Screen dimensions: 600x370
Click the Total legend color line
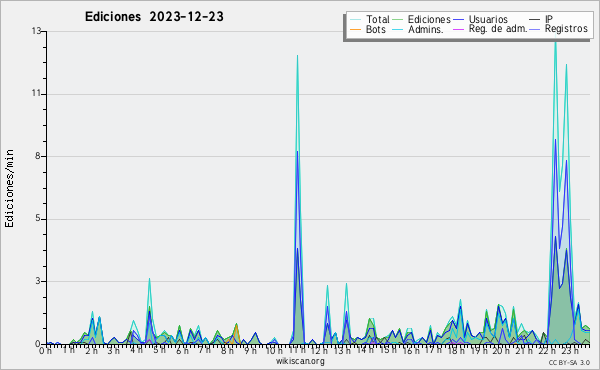pyautogui.click(x=355, y=20)
